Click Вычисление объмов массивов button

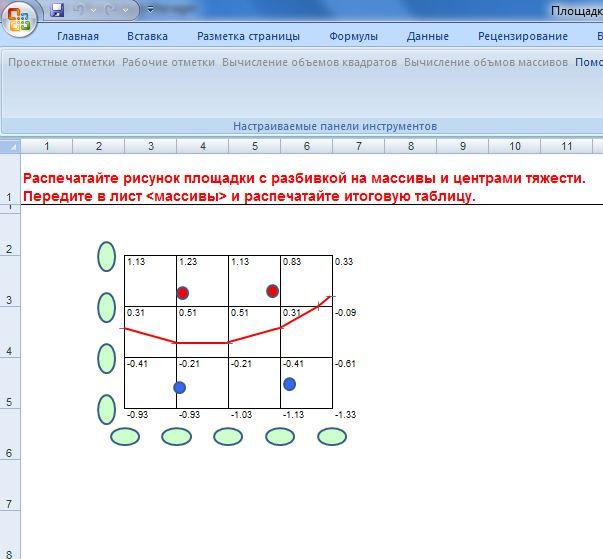pyautogui.click(x=485, y=62)
